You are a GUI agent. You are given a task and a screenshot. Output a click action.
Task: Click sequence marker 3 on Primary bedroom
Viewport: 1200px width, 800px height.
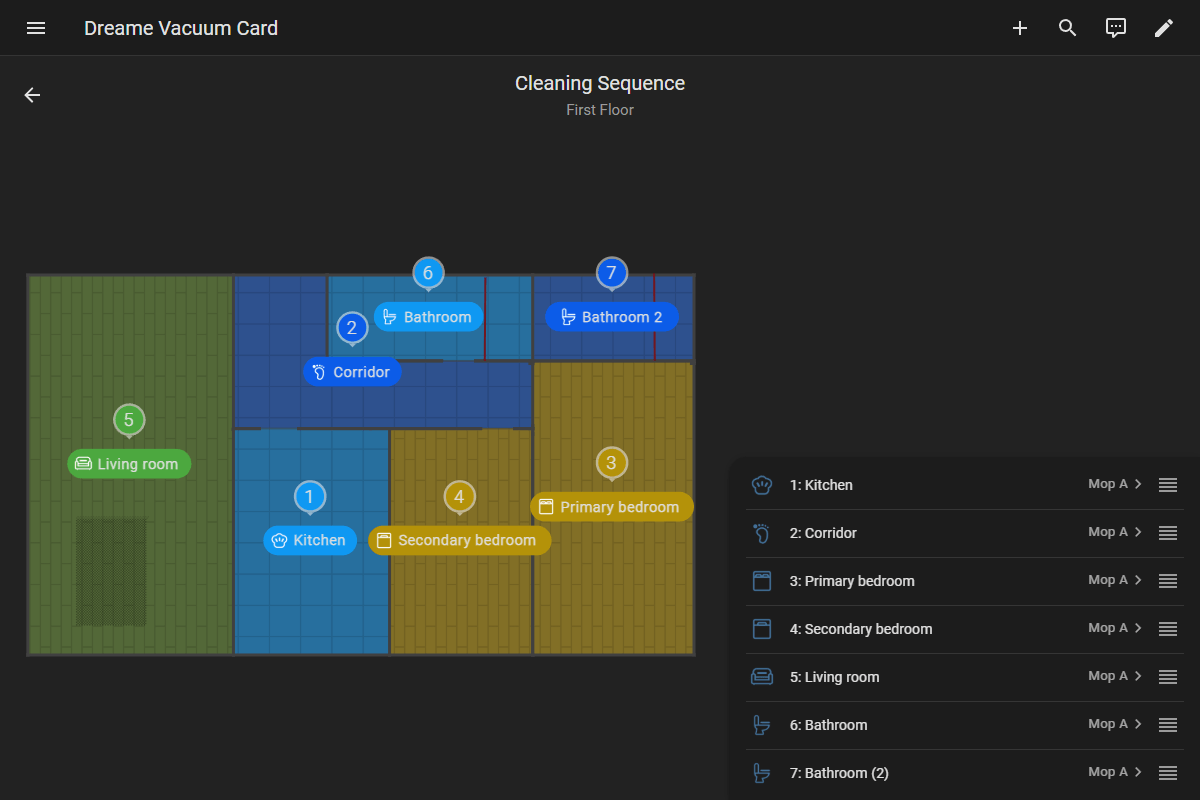pyautogui.click(x=611, y=463)
